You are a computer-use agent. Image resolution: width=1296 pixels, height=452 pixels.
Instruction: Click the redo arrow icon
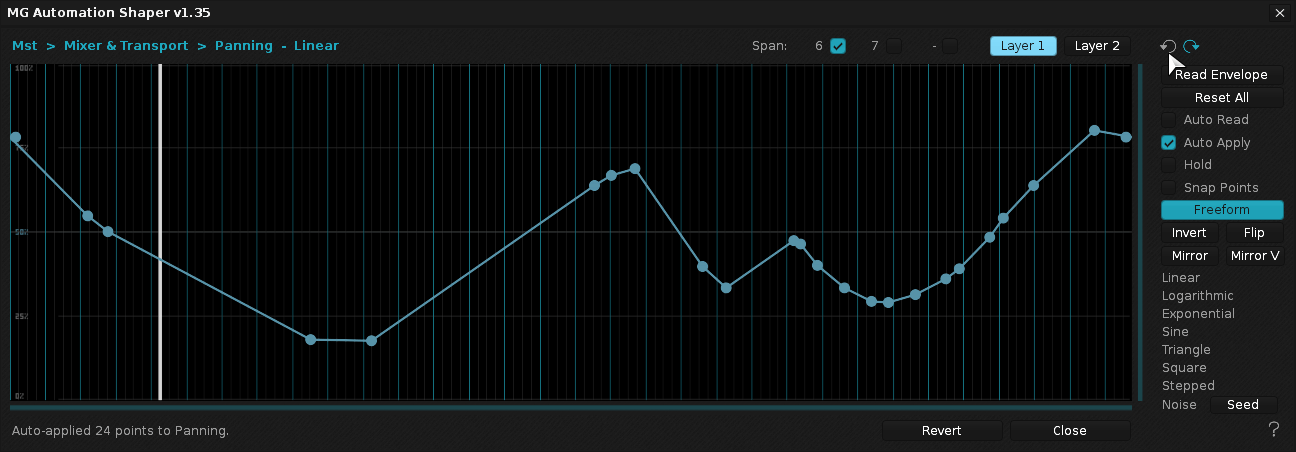pyautogui.click(x=1191, y=46)
